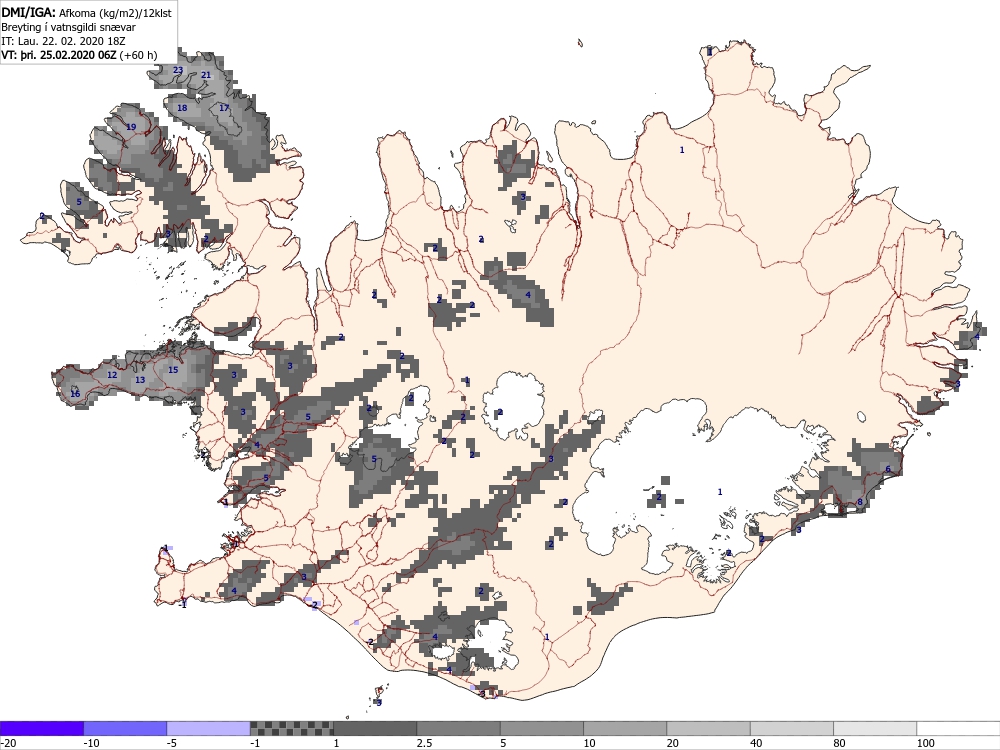Viewport: 1000px width, 750px height.
Task: Select the legend tick label 100
Action: (926, 743)
